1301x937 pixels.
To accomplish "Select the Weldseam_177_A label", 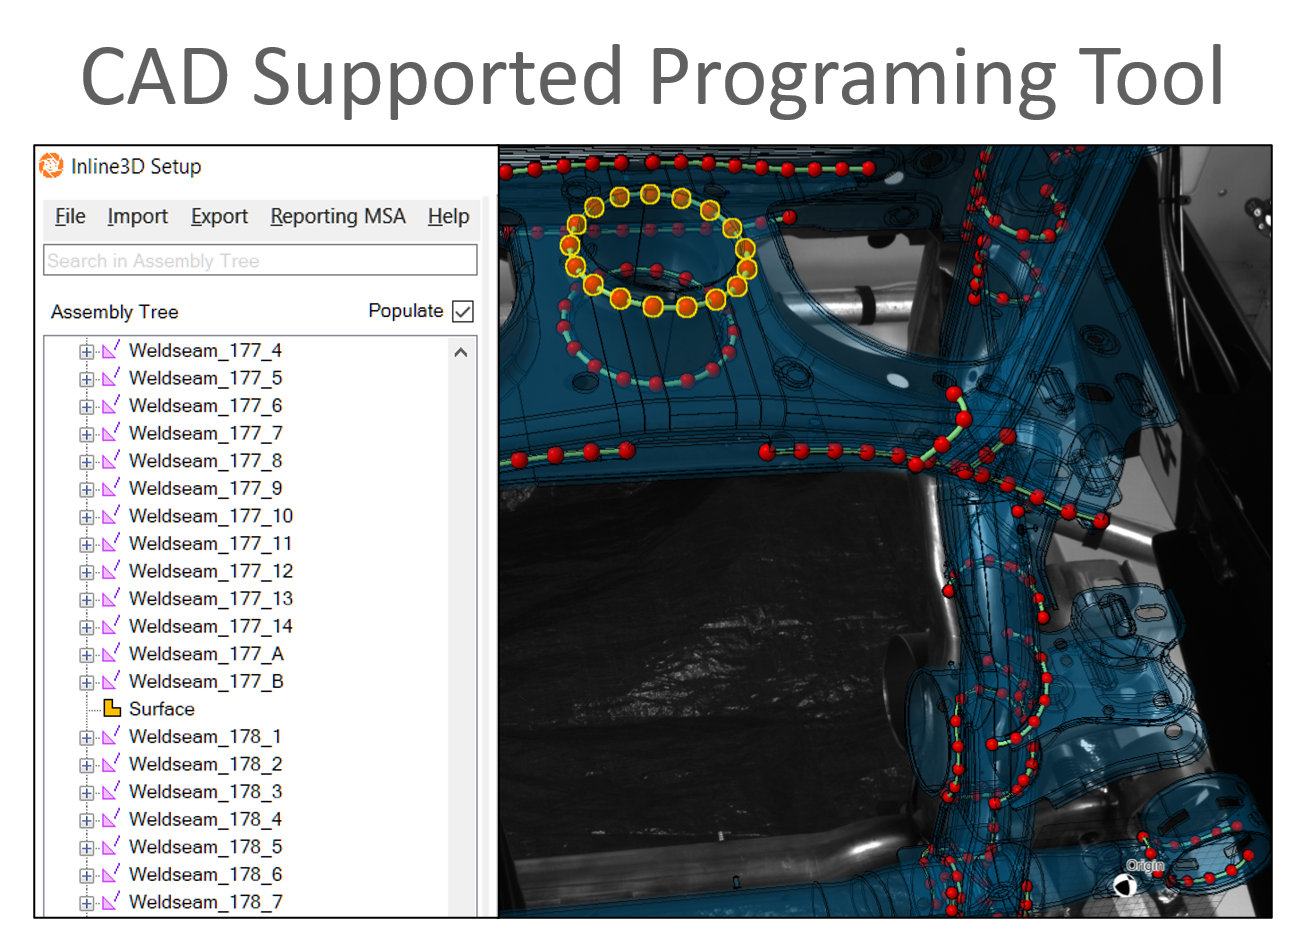I will coord(206,654).
